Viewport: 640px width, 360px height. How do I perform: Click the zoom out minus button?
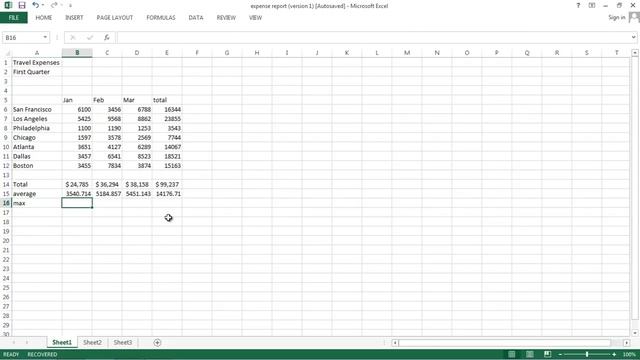click(560, 354)
